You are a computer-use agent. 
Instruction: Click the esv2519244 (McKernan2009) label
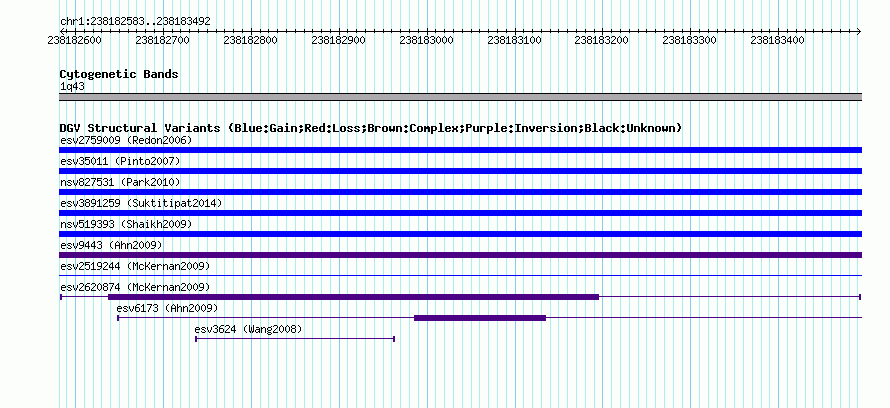[x=135, y=266]
